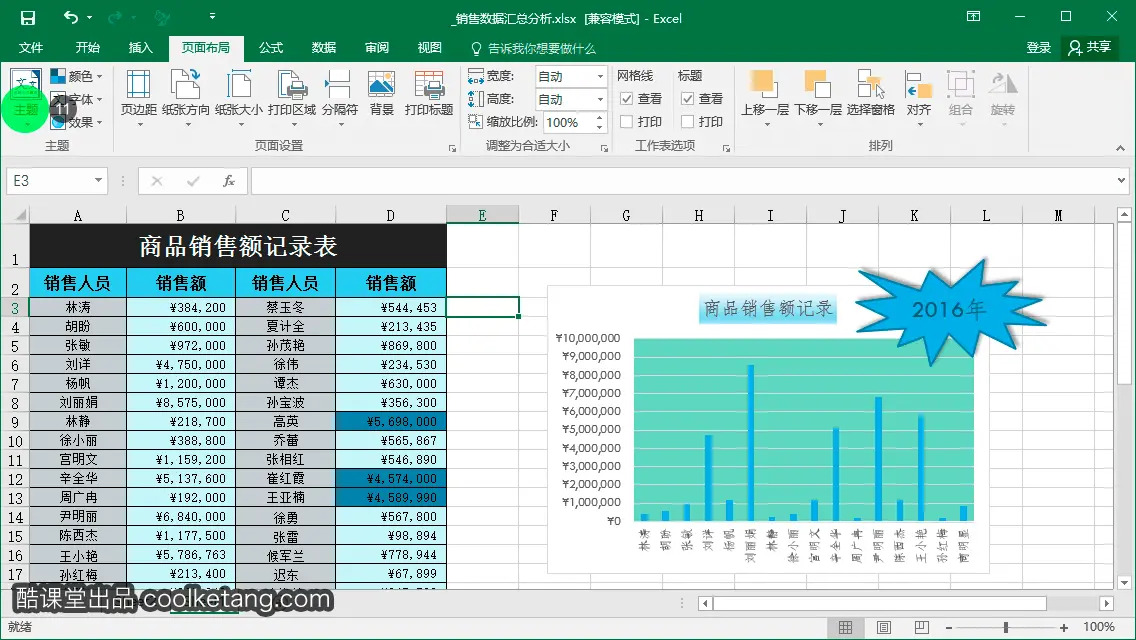
Task: Switch to the 插入 tab
Action: pyautogui.click(x=141, y=48)
